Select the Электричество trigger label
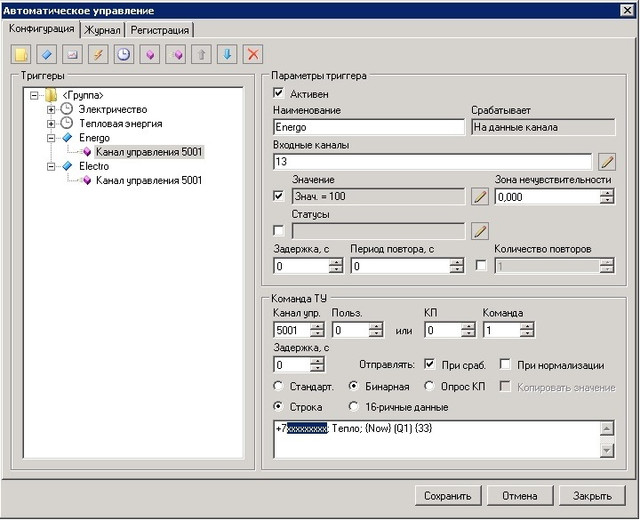 coord(113,109)
